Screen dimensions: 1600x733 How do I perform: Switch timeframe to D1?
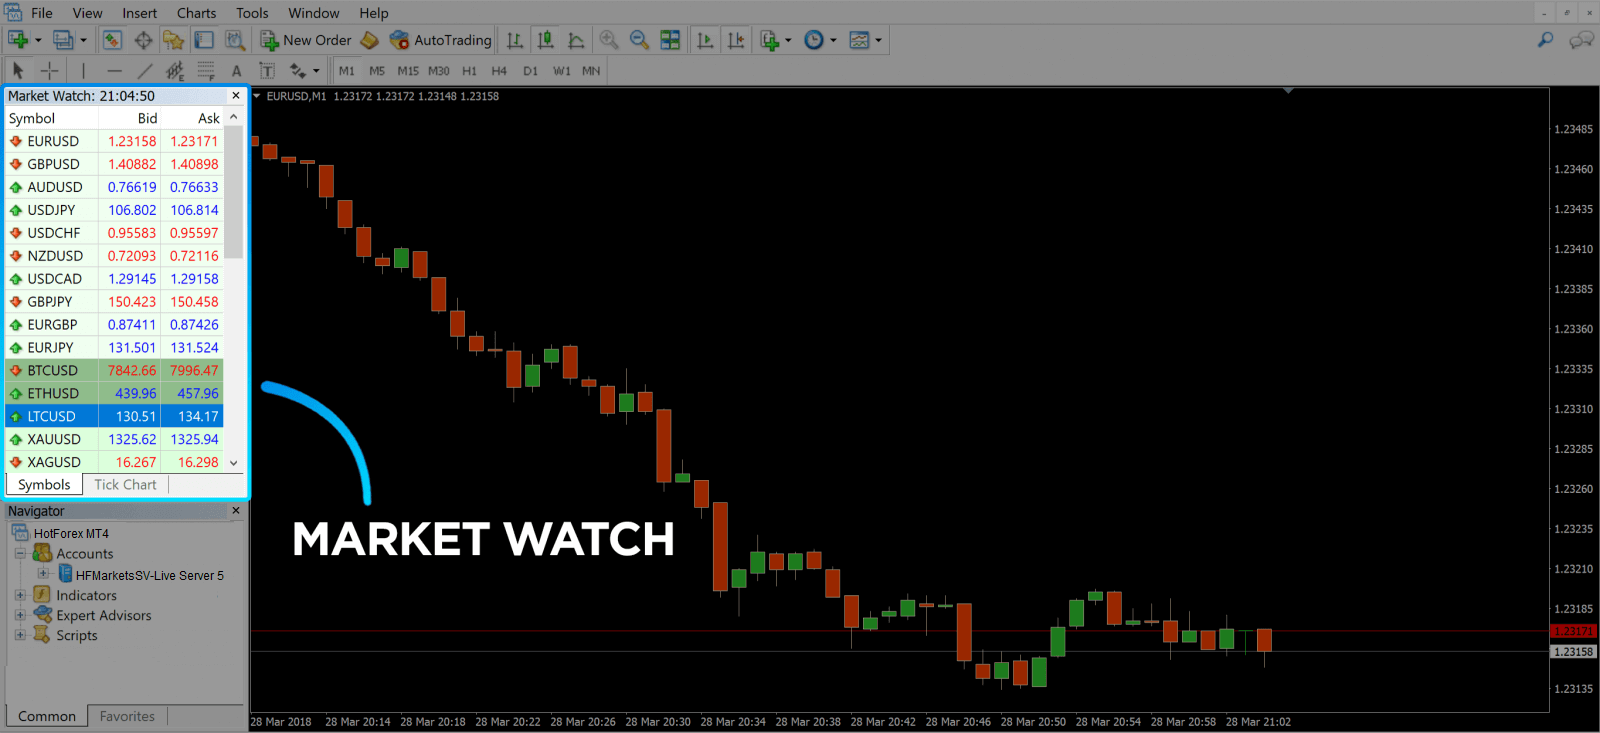(x=530, y=71)
